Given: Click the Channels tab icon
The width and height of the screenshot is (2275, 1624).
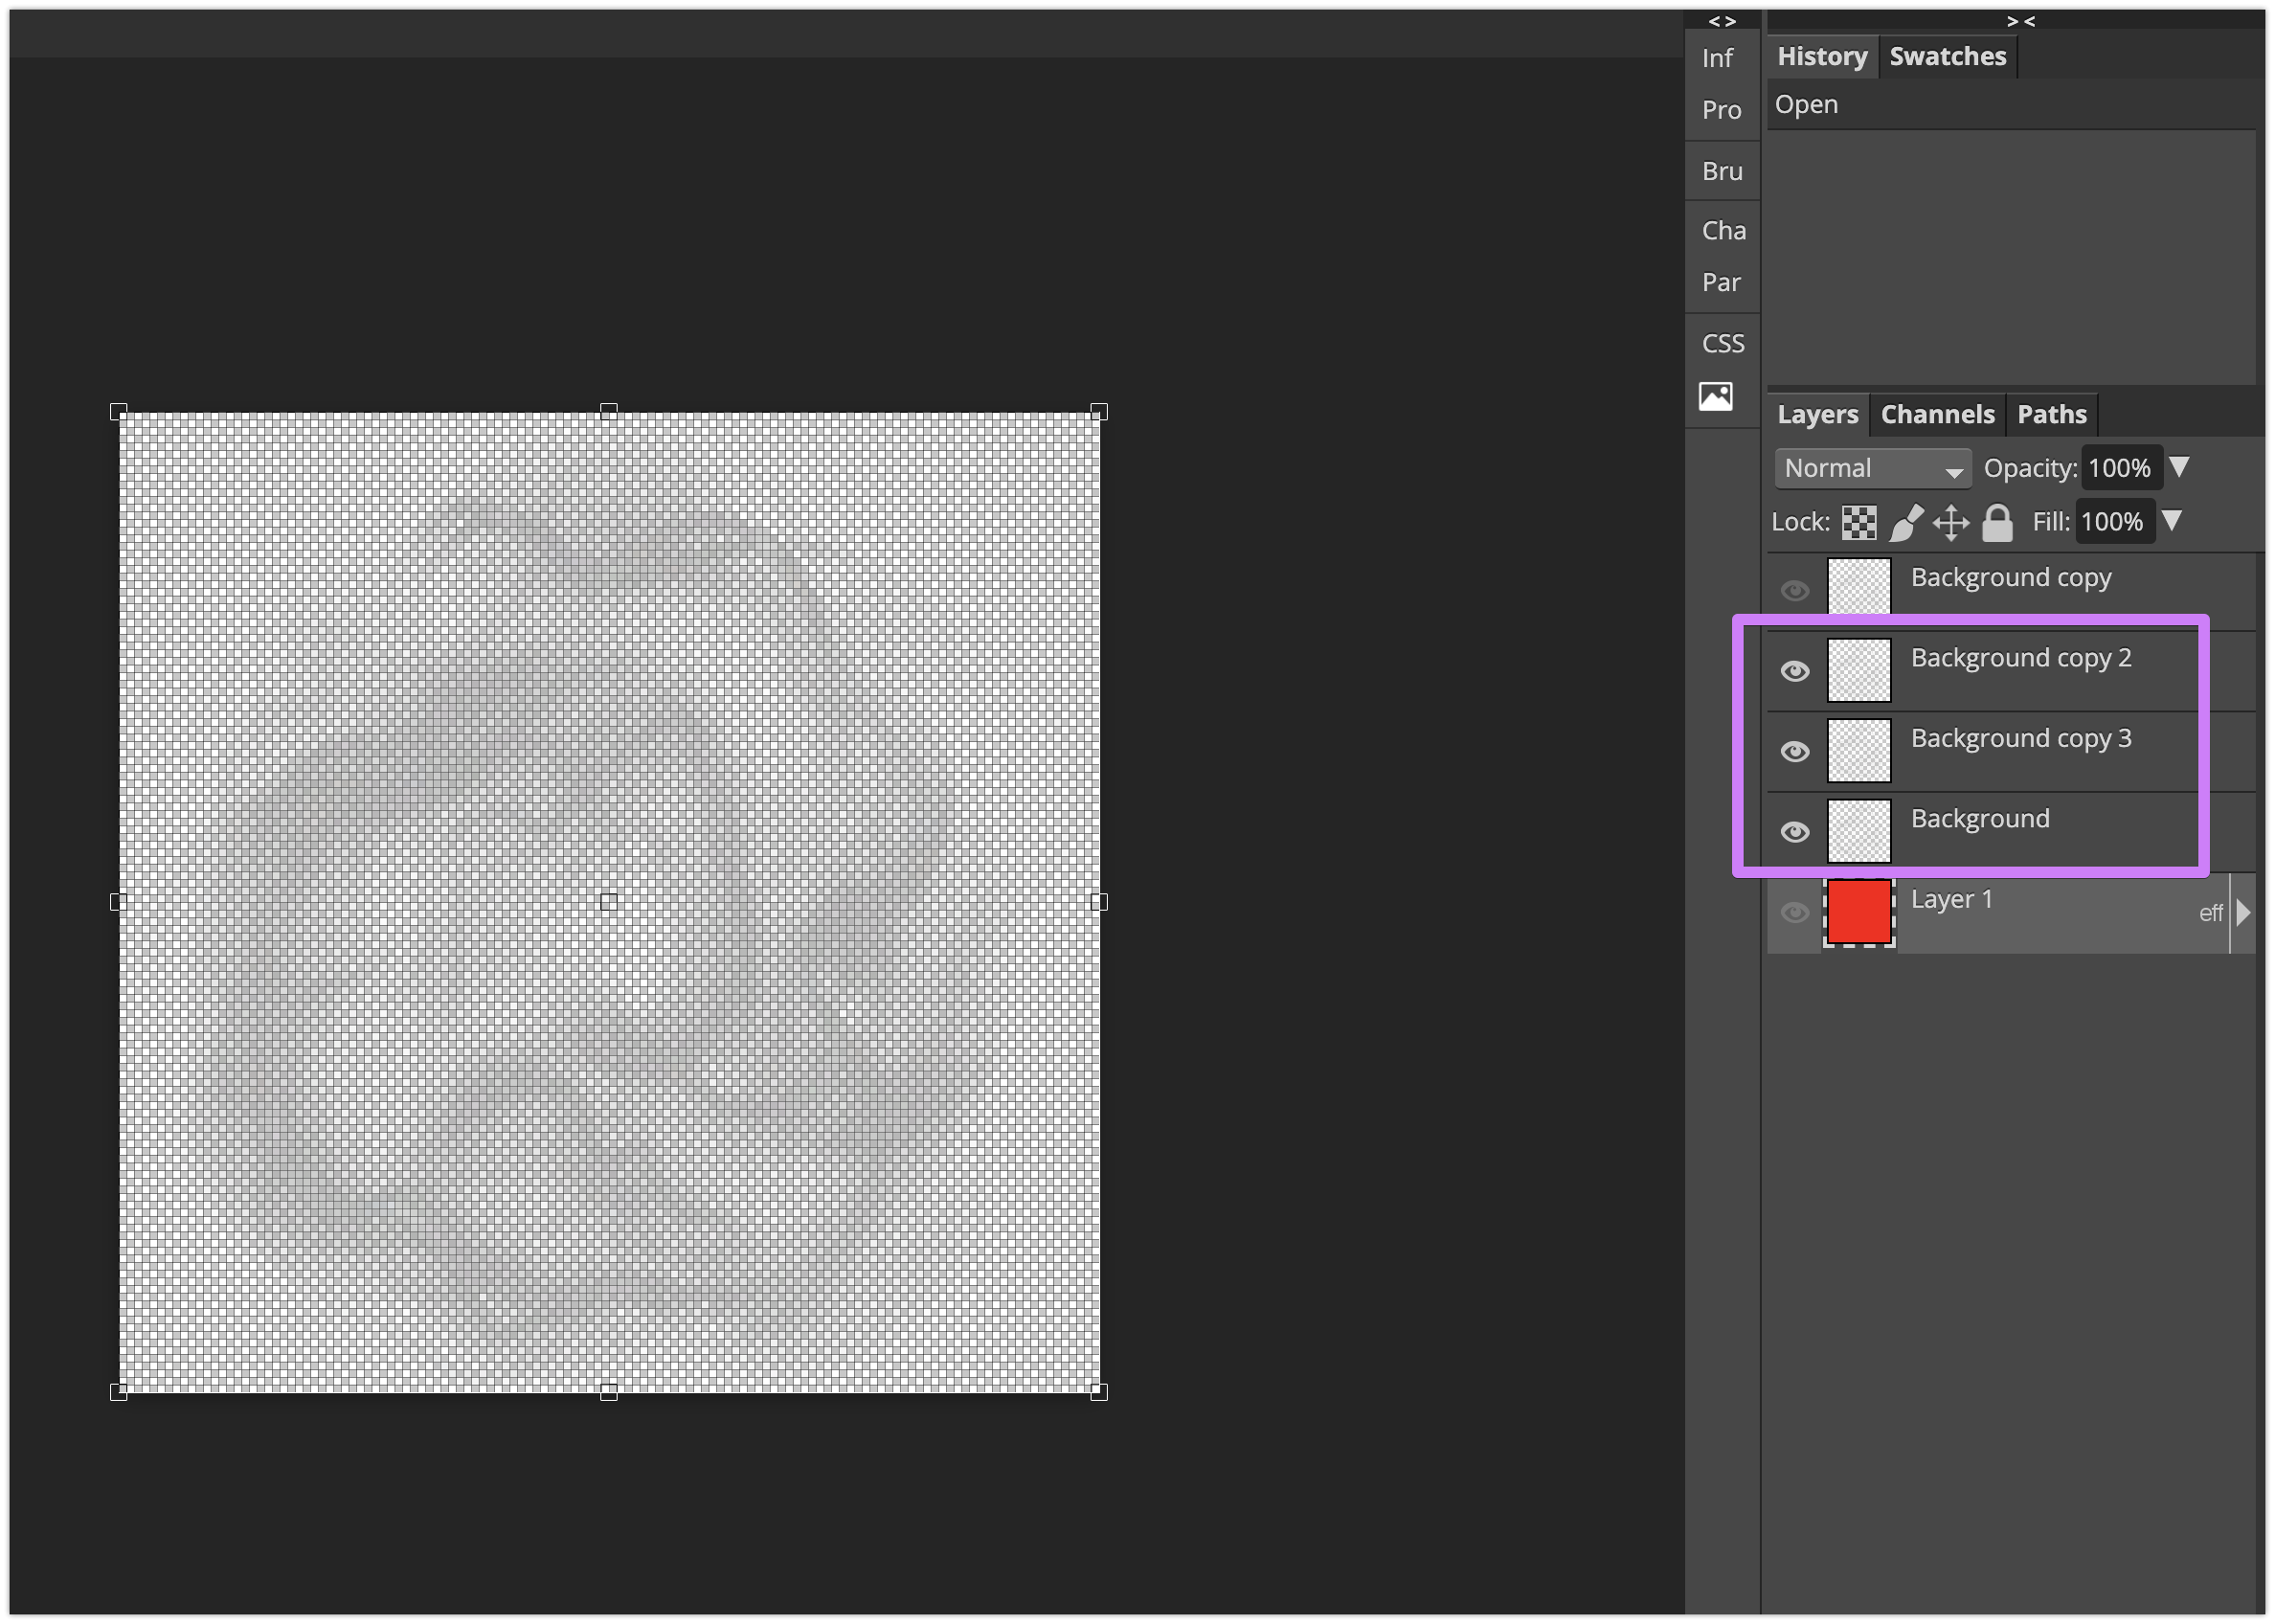Looking at the screenshot, I should tap(1934, 413).
